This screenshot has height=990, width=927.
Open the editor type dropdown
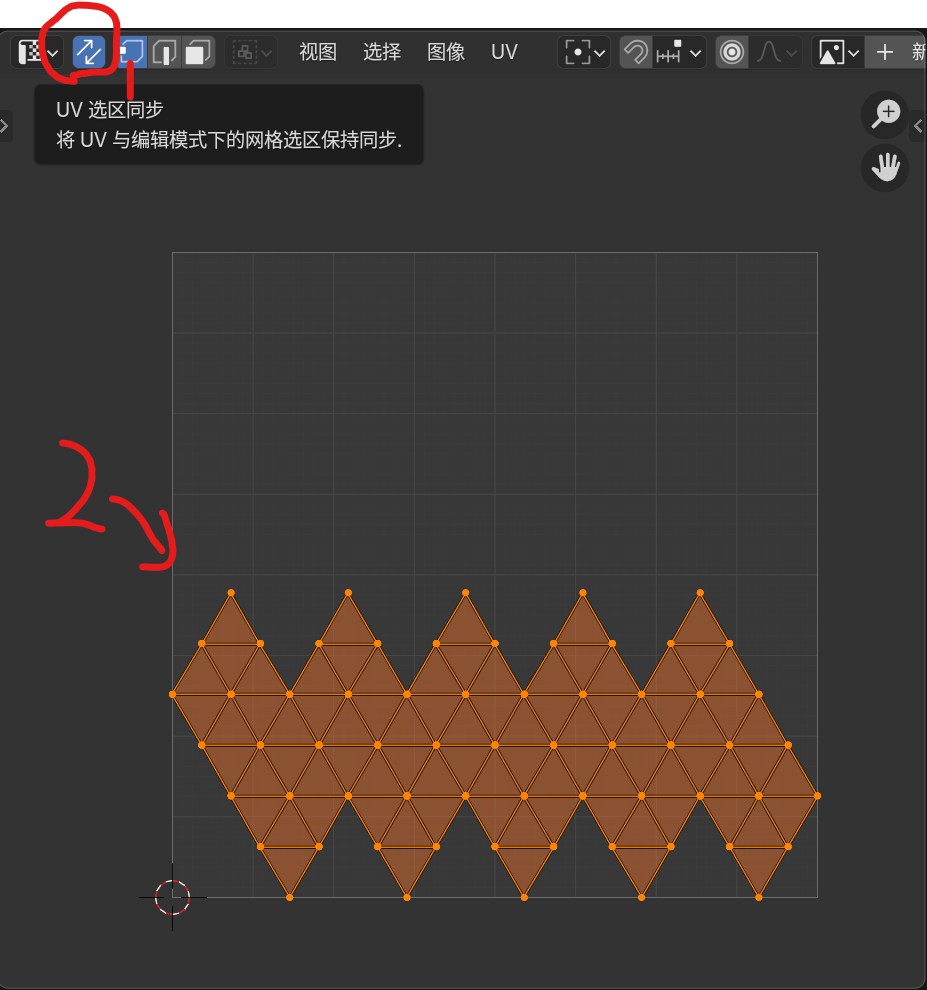(37, 52)
